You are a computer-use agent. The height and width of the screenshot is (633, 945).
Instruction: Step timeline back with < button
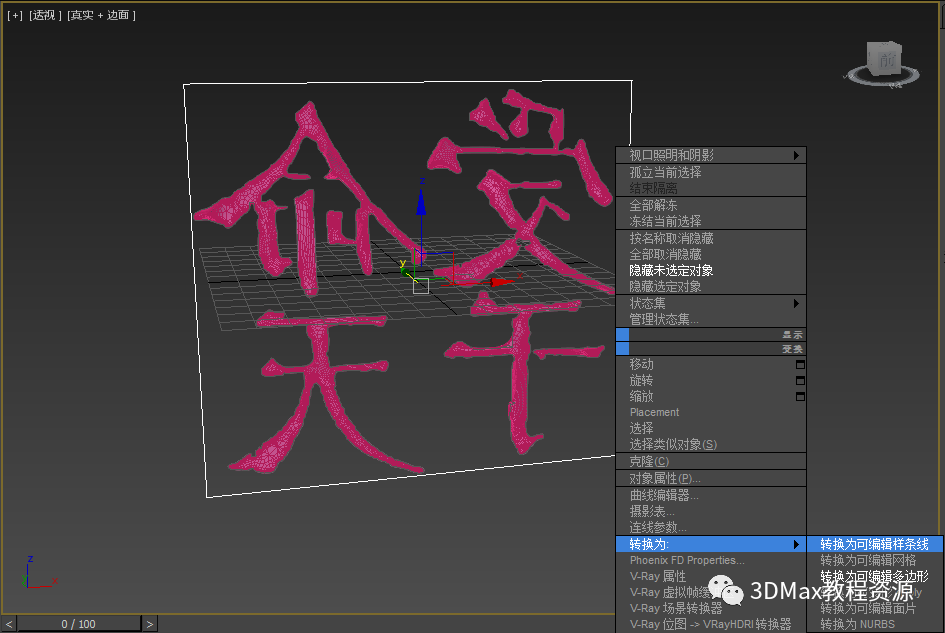tap(9, 624)
